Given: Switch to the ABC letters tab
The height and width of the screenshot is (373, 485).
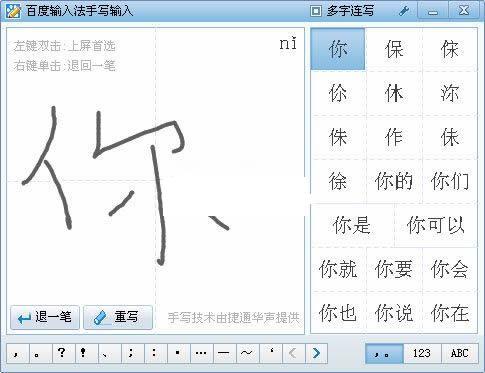Looking at the screenshot, I should [460, 353].
